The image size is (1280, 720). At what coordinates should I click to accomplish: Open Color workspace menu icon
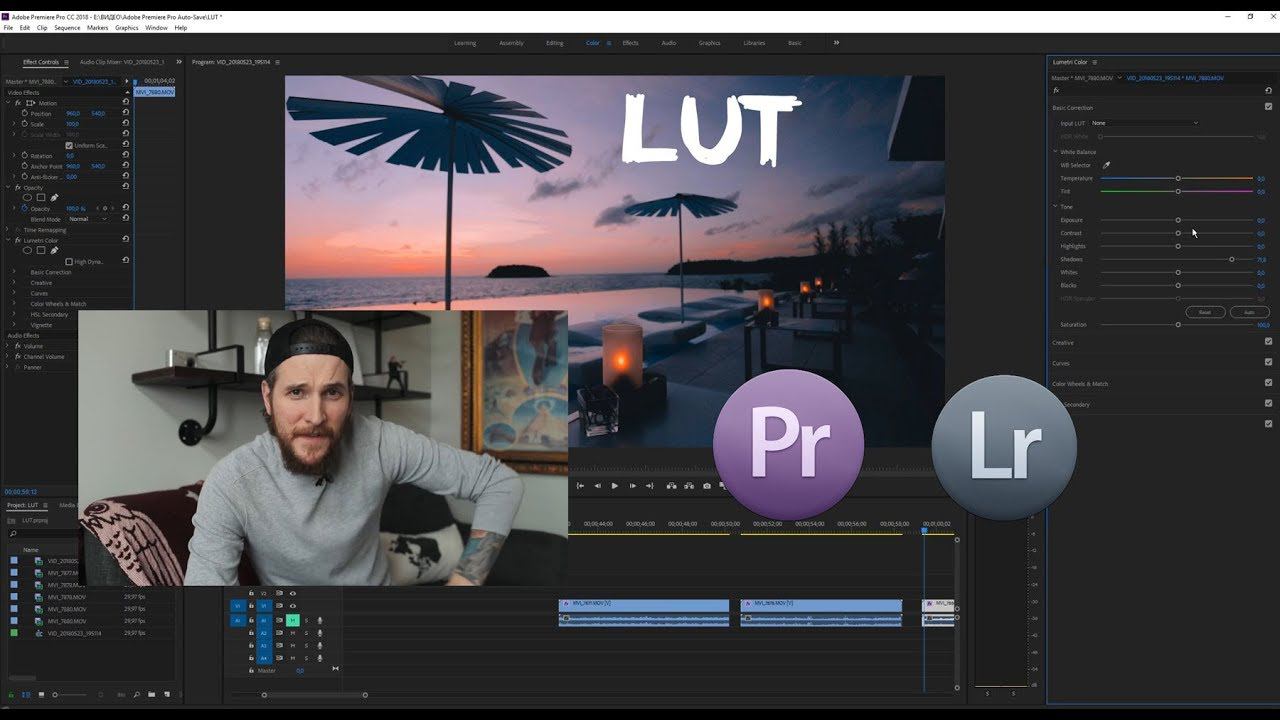[609, 43]
